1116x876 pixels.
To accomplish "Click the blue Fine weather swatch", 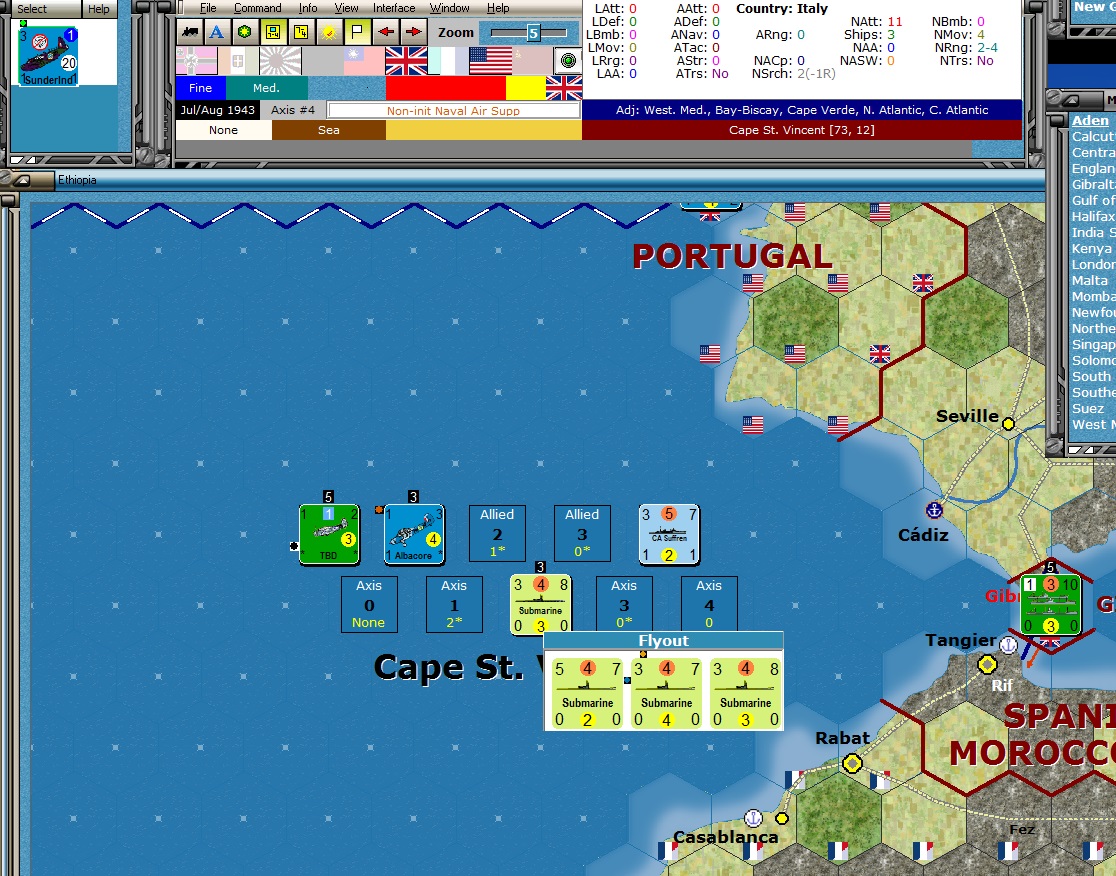I will pos(201,88).
